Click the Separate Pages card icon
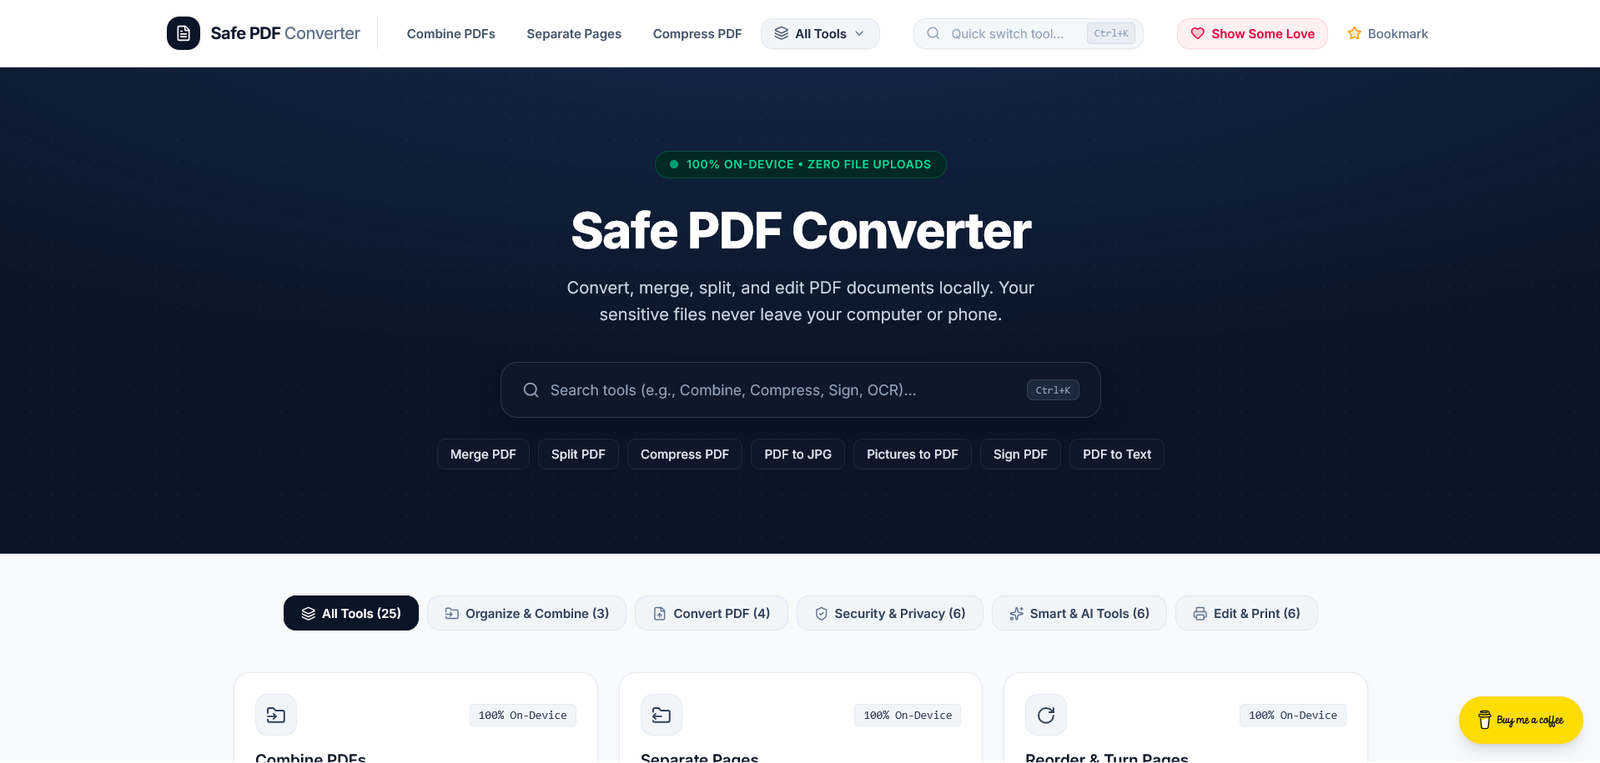The height and width of the screenshot is (763, 1600). click(661, 715)
